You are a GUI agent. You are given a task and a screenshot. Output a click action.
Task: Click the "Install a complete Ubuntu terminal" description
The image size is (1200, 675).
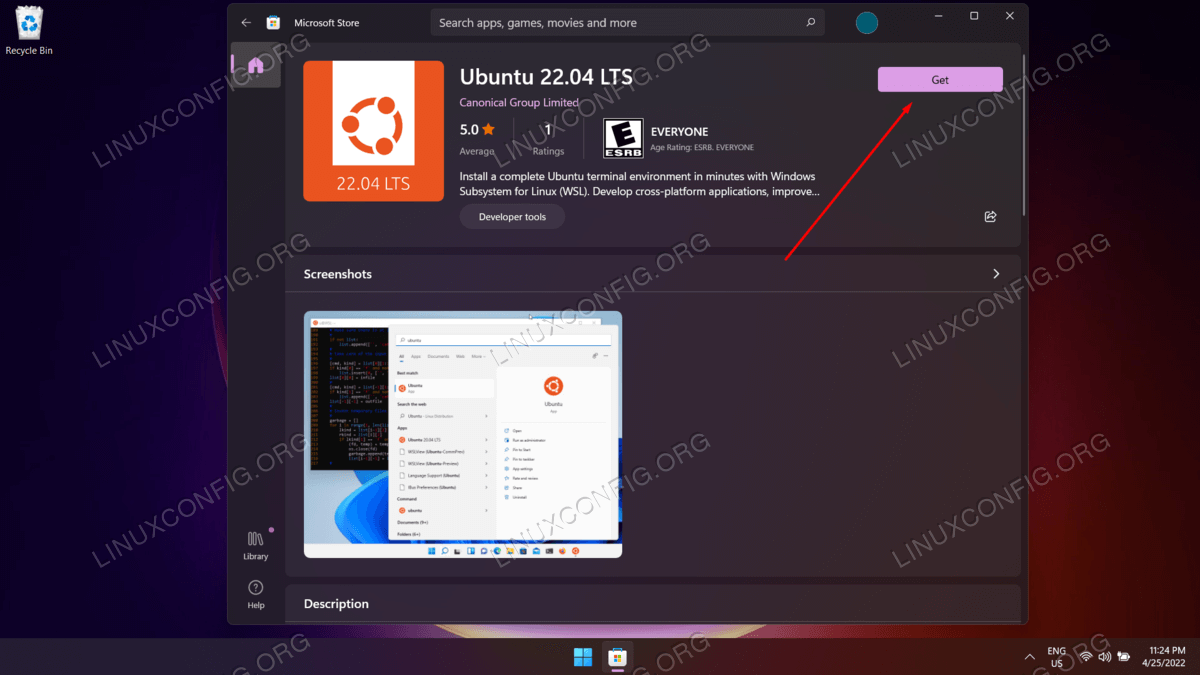click(640, 184)
